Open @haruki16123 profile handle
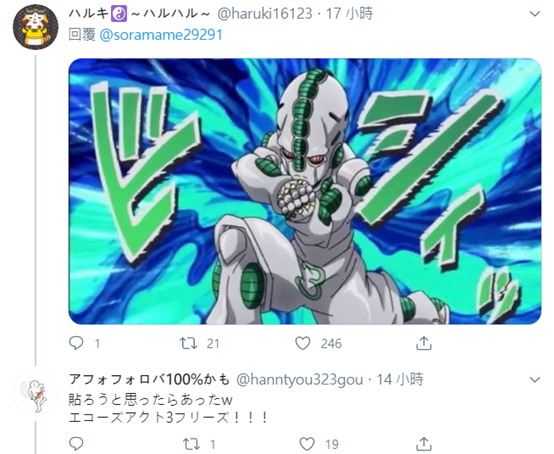This screenshot has height=454, width=554. [x=265, y=14]
